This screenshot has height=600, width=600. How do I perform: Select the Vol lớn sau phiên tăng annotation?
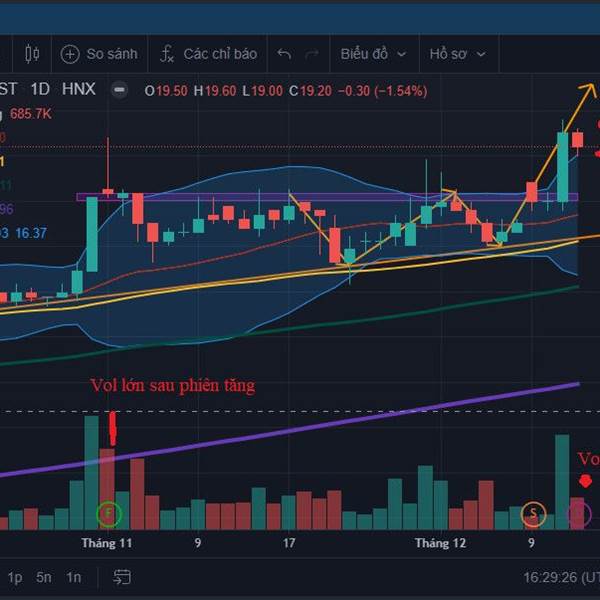173,386
